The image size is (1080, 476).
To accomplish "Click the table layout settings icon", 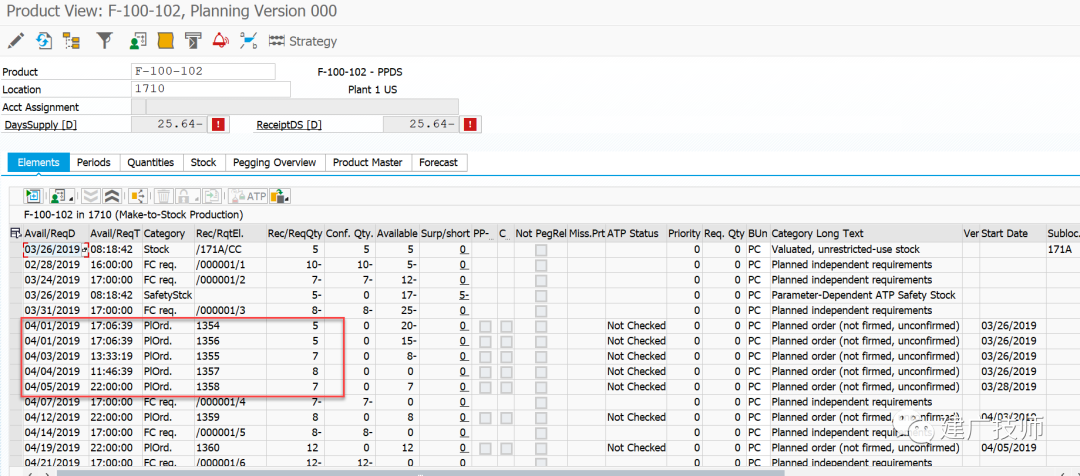I will click(x=17, y=234).
